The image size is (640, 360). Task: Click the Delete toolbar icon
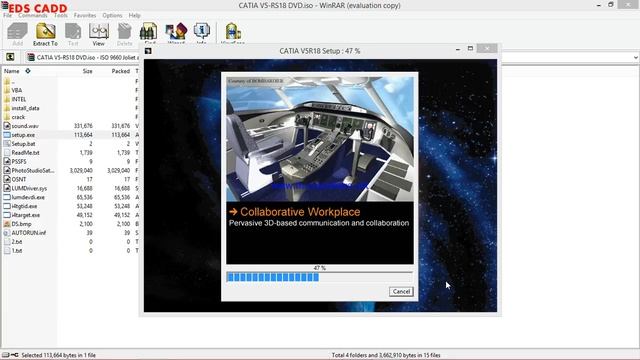(124, 31)
